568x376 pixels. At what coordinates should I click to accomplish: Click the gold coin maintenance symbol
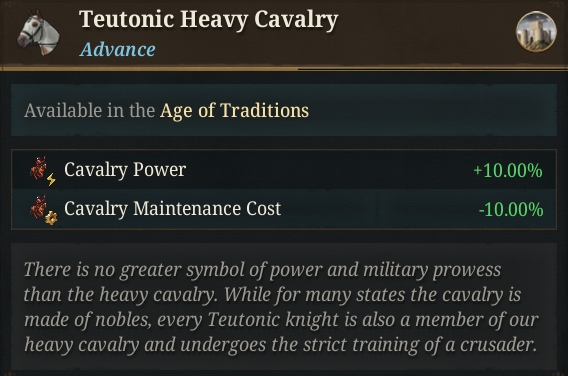click(51, 218)
